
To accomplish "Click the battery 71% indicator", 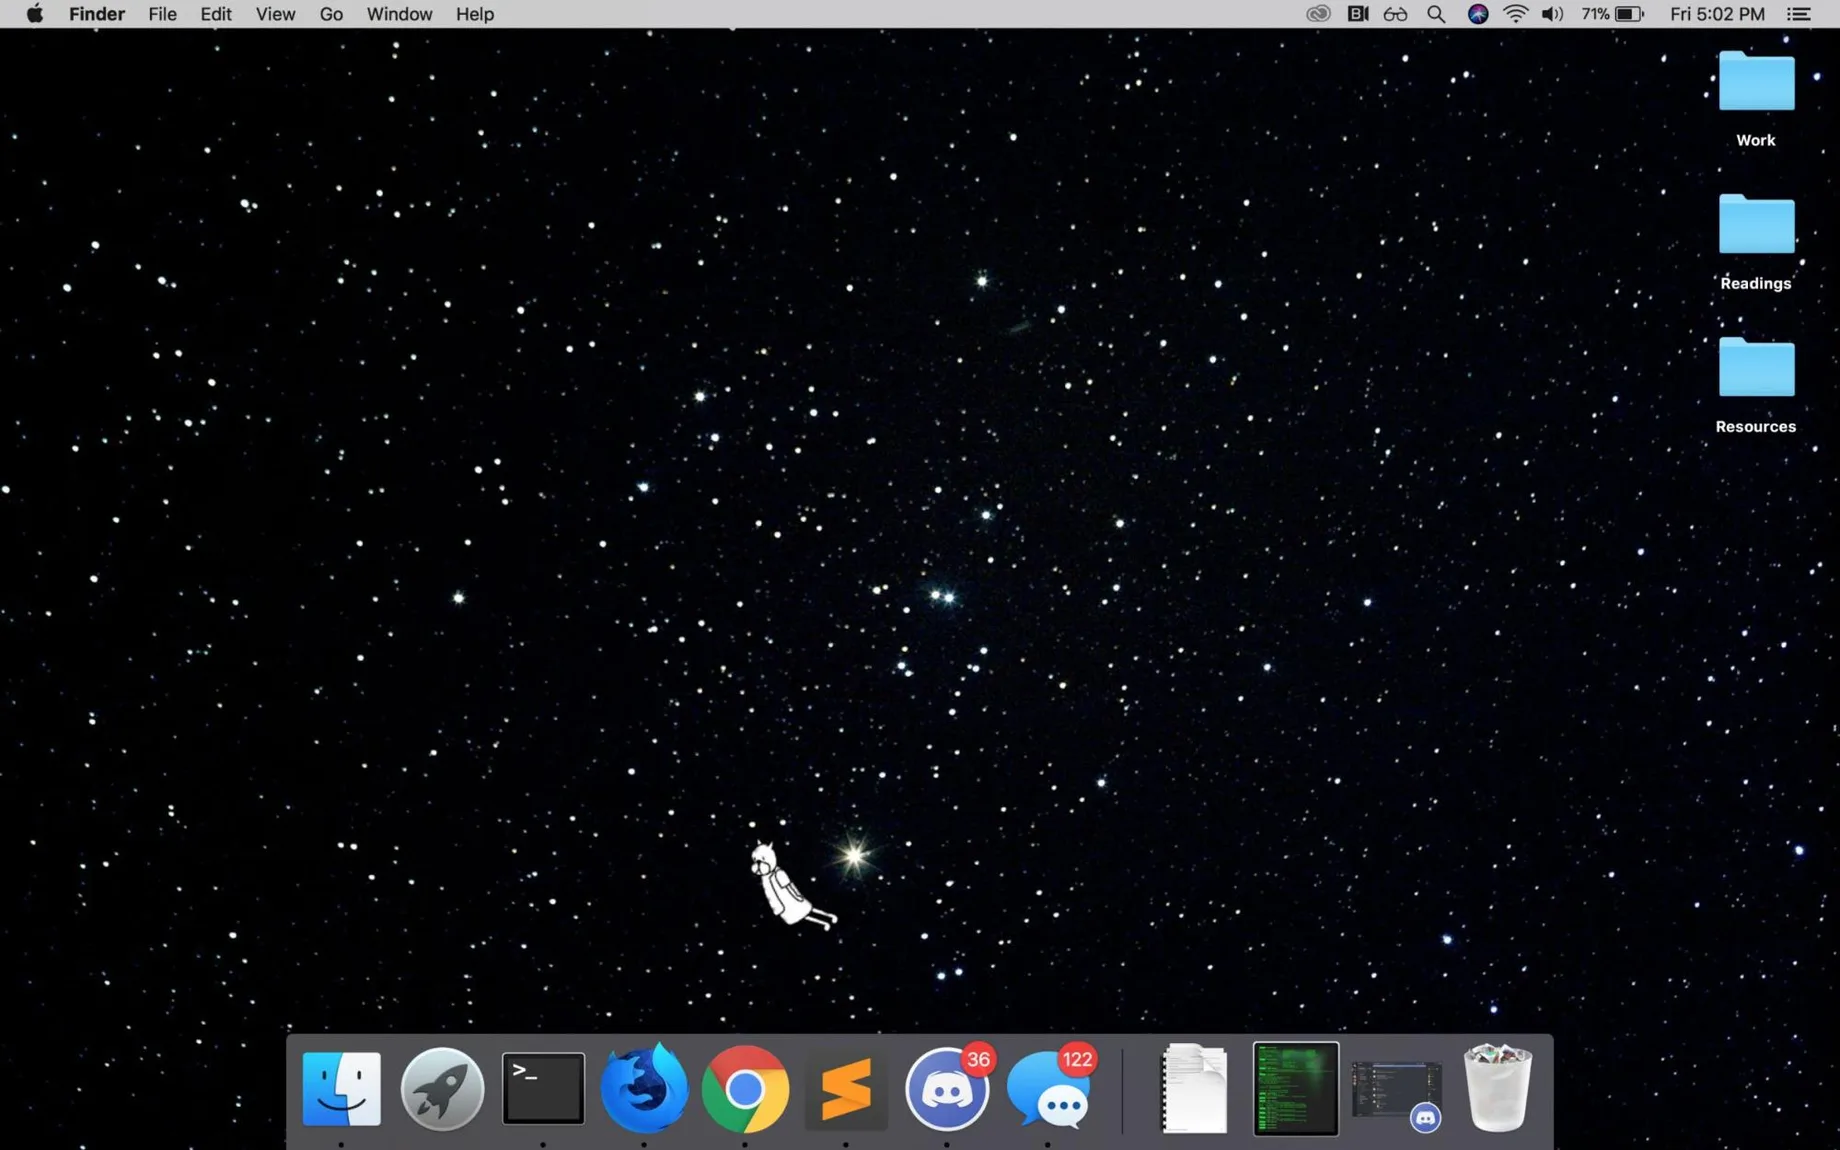I will click(x=1612, y=14).
